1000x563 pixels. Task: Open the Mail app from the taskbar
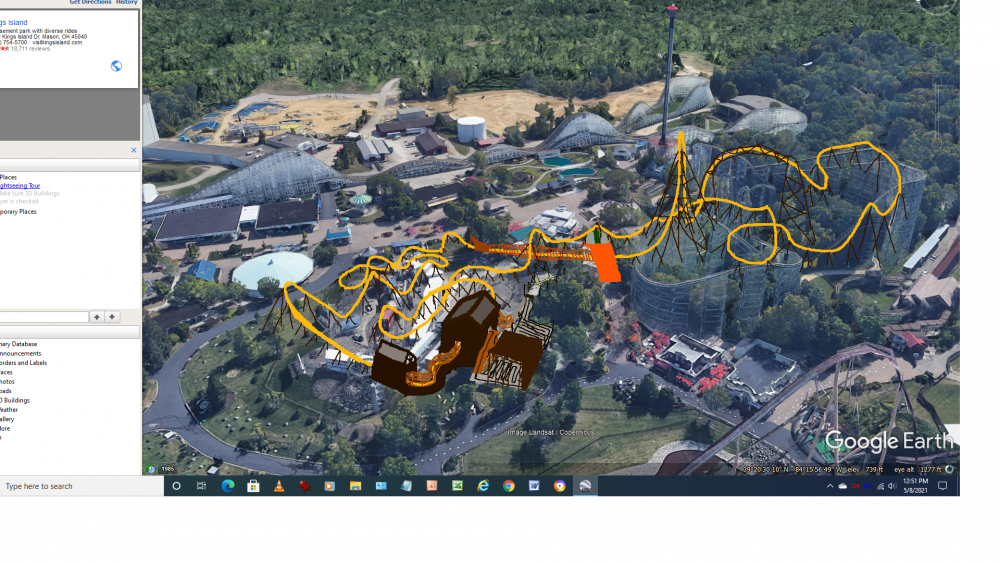[x=381, y=486]
